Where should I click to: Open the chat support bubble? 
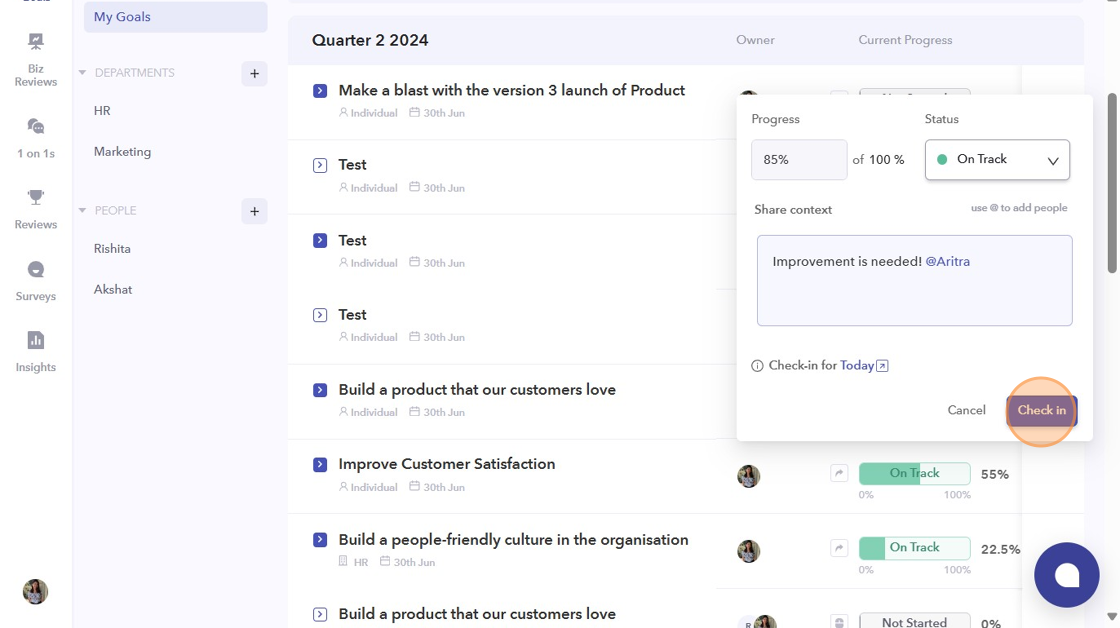pyautogui.click(x=1066, y=575)
